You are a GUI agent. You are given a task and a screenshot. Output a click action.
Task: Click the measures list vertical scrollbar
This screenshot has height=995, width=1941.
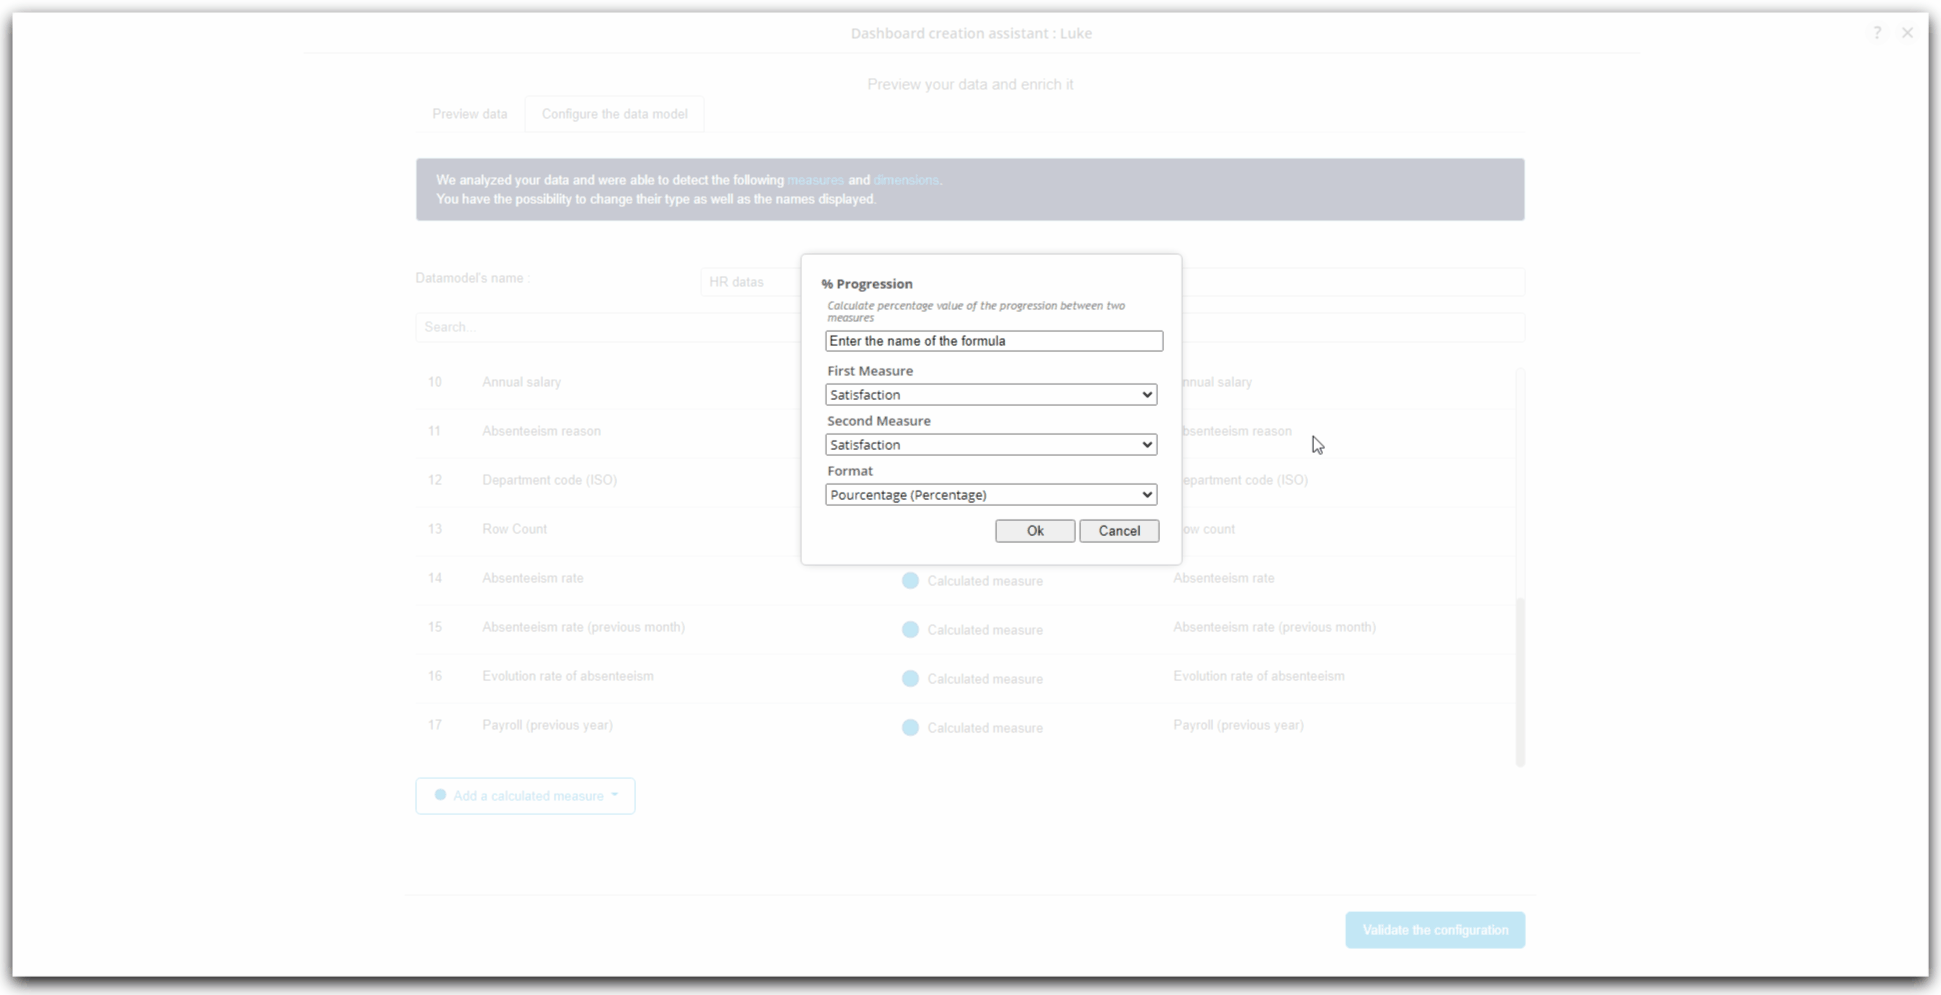click(x=1520, y=567)
